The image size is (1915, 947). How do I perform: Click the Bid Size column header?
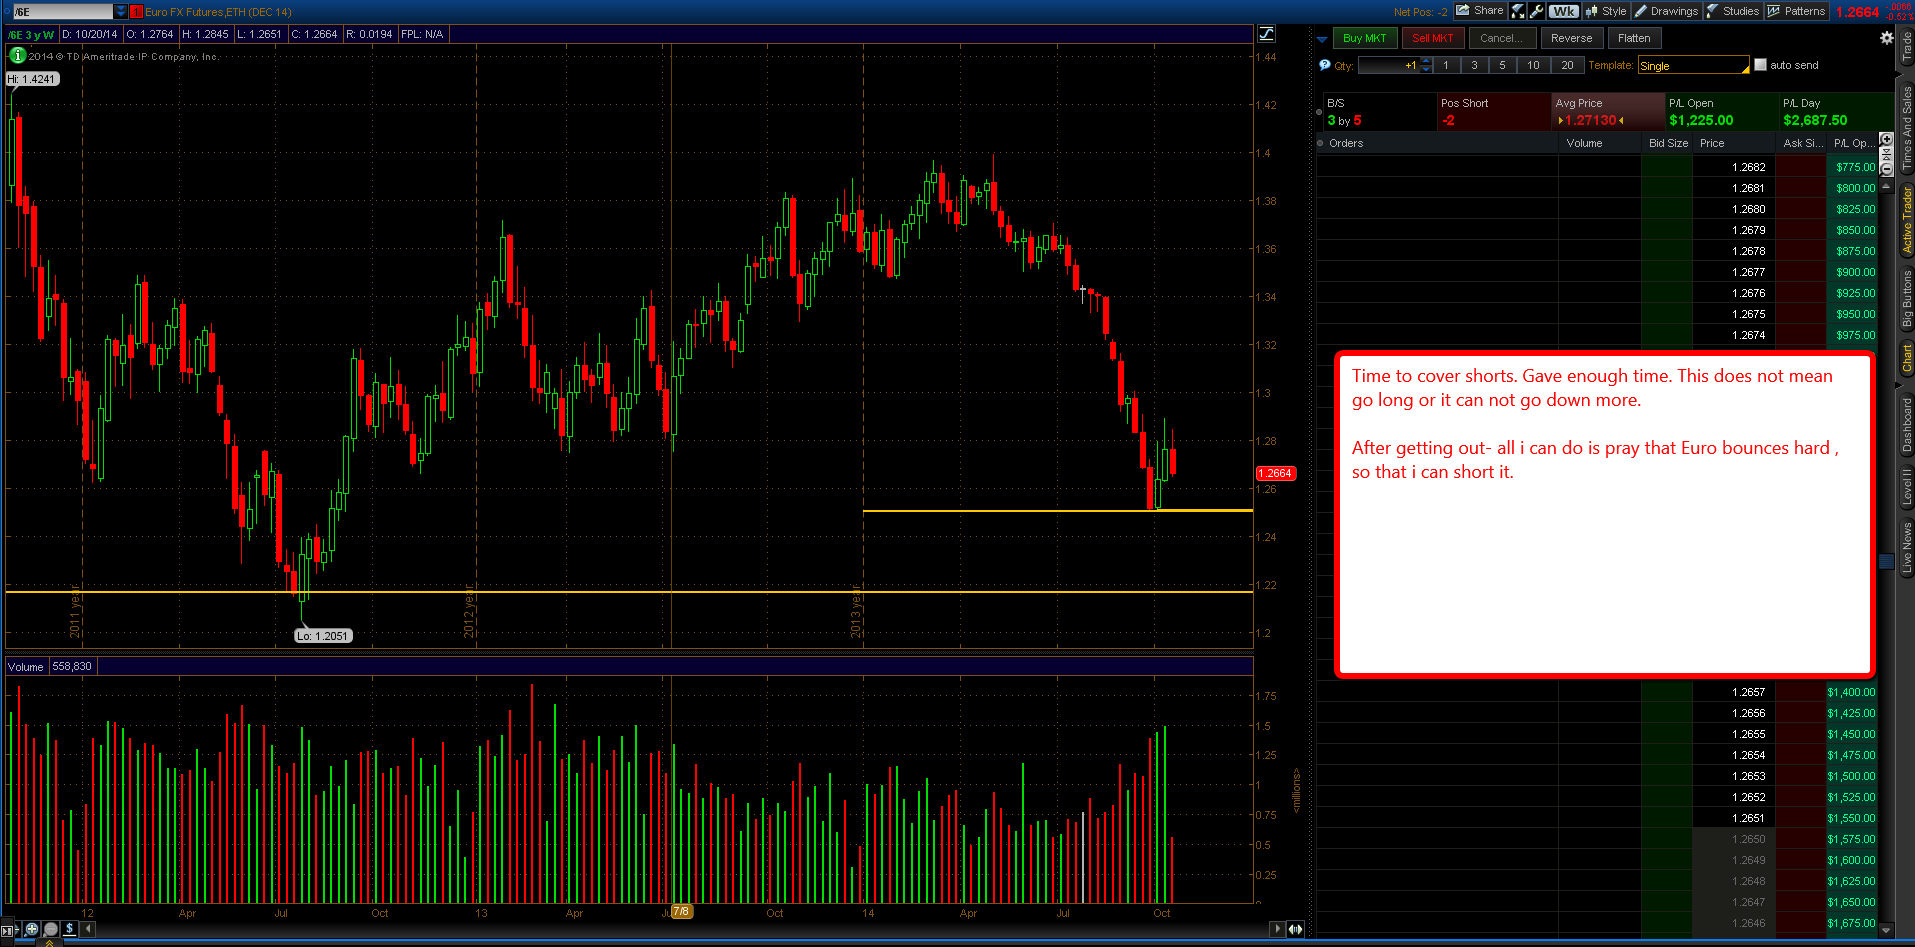coord(1668,143)
